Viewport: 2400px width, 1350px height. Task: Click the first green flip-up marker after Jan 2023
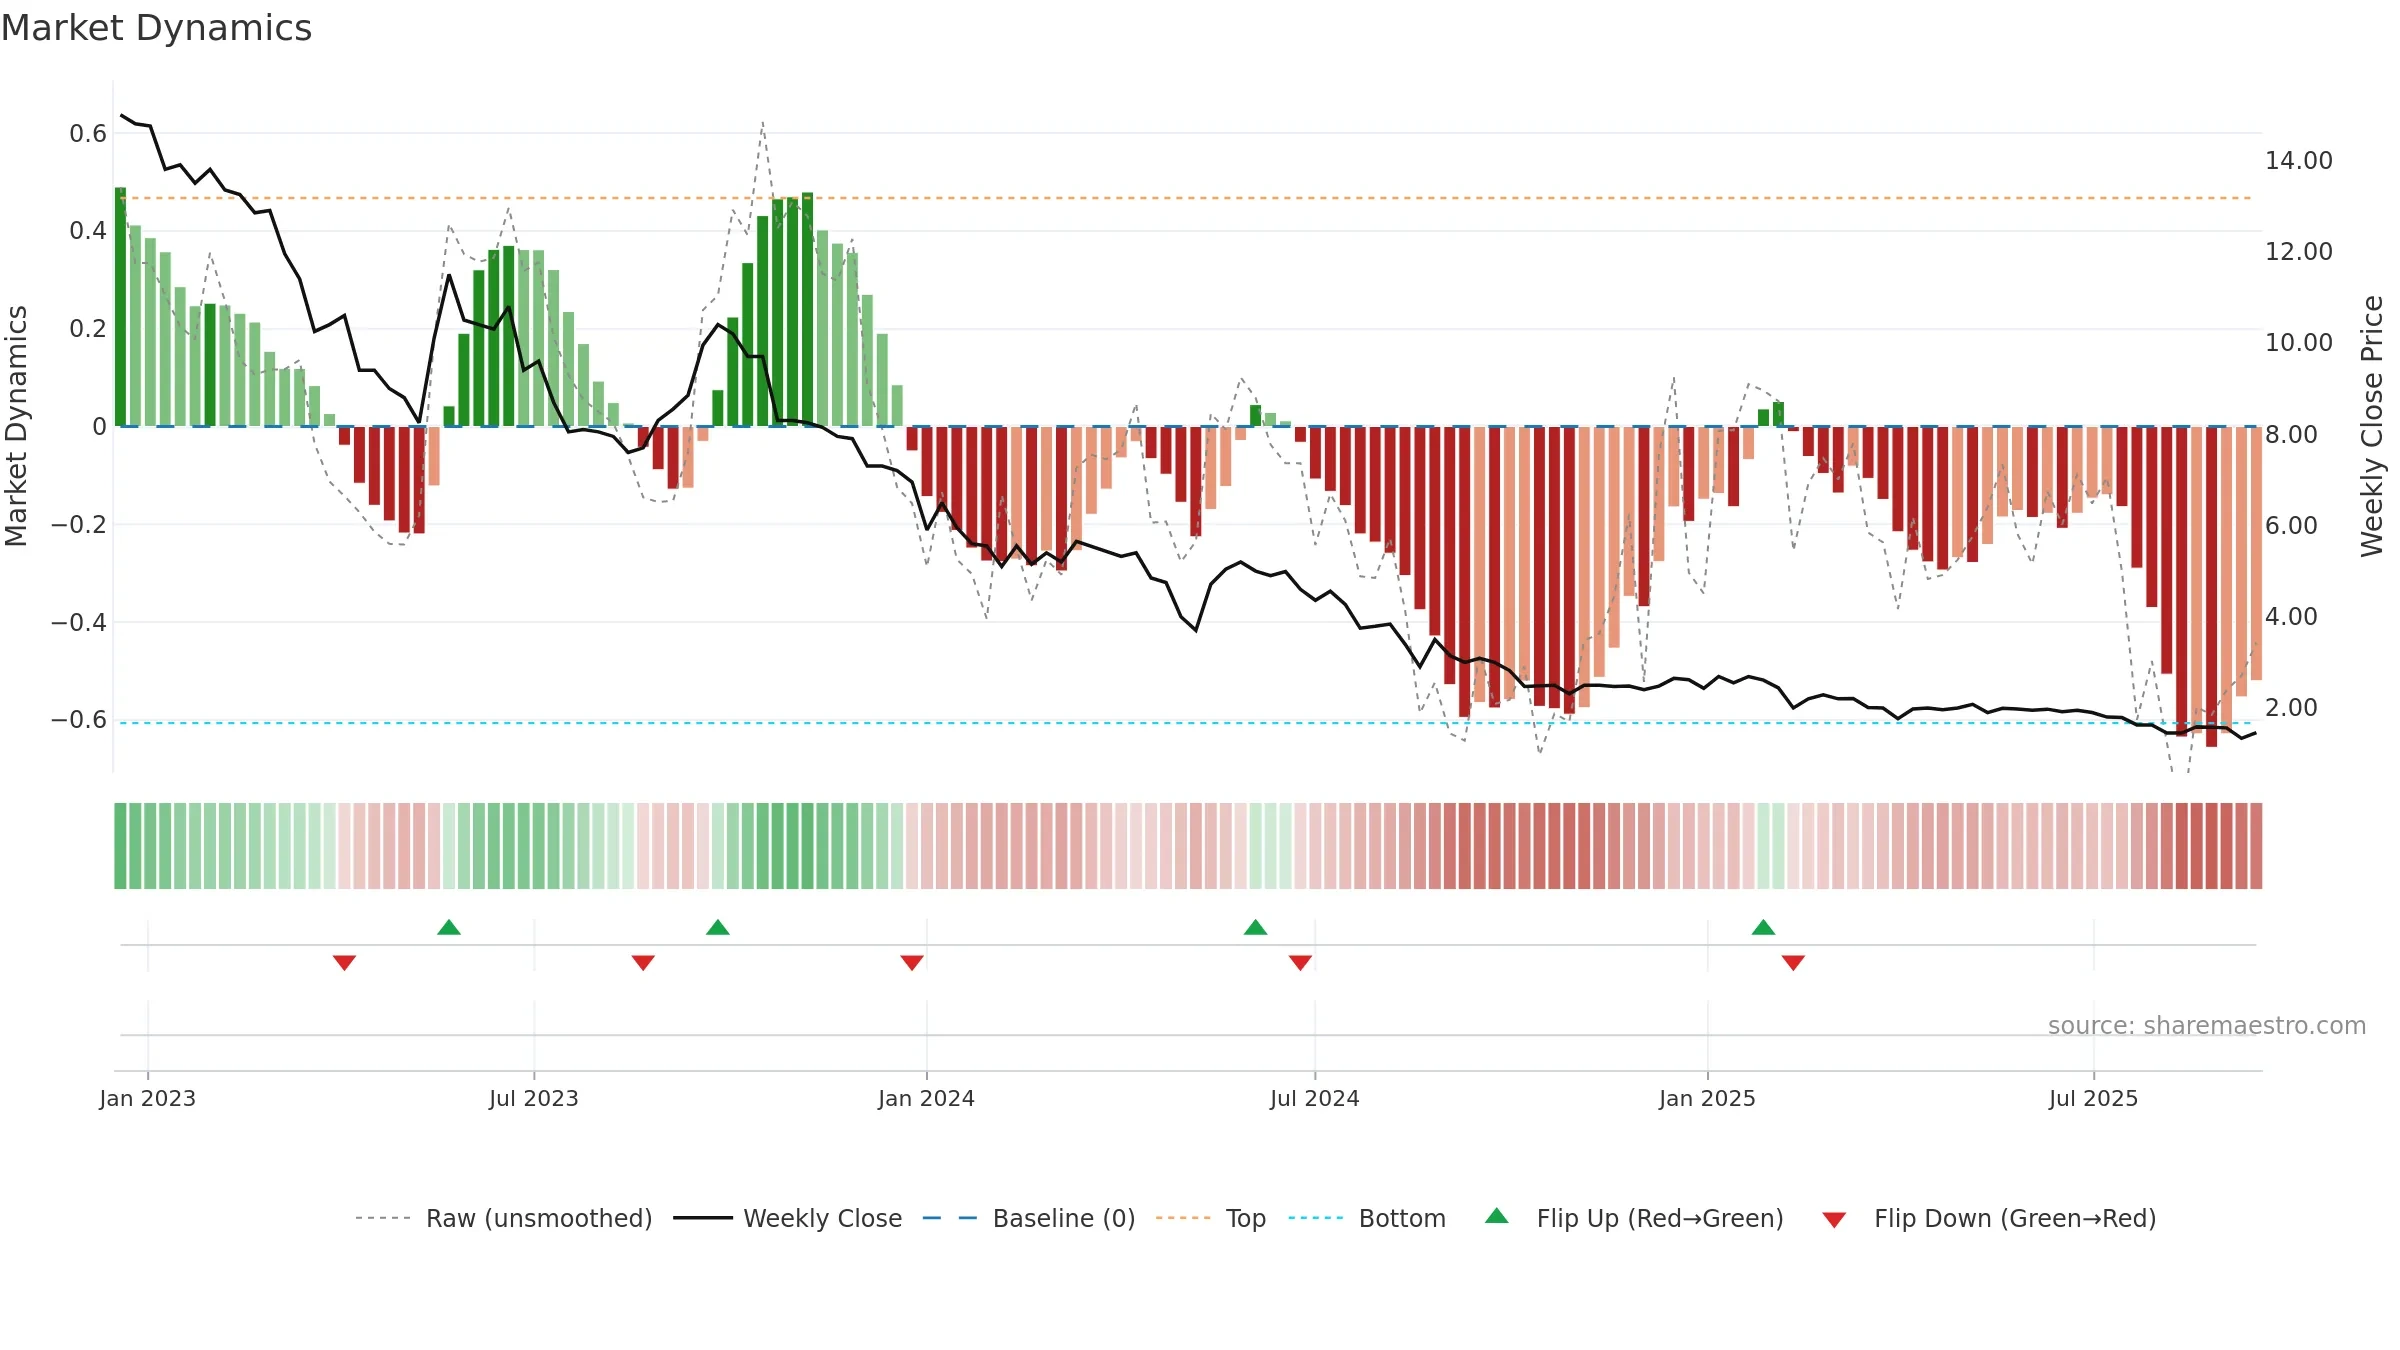coord(449,927)
